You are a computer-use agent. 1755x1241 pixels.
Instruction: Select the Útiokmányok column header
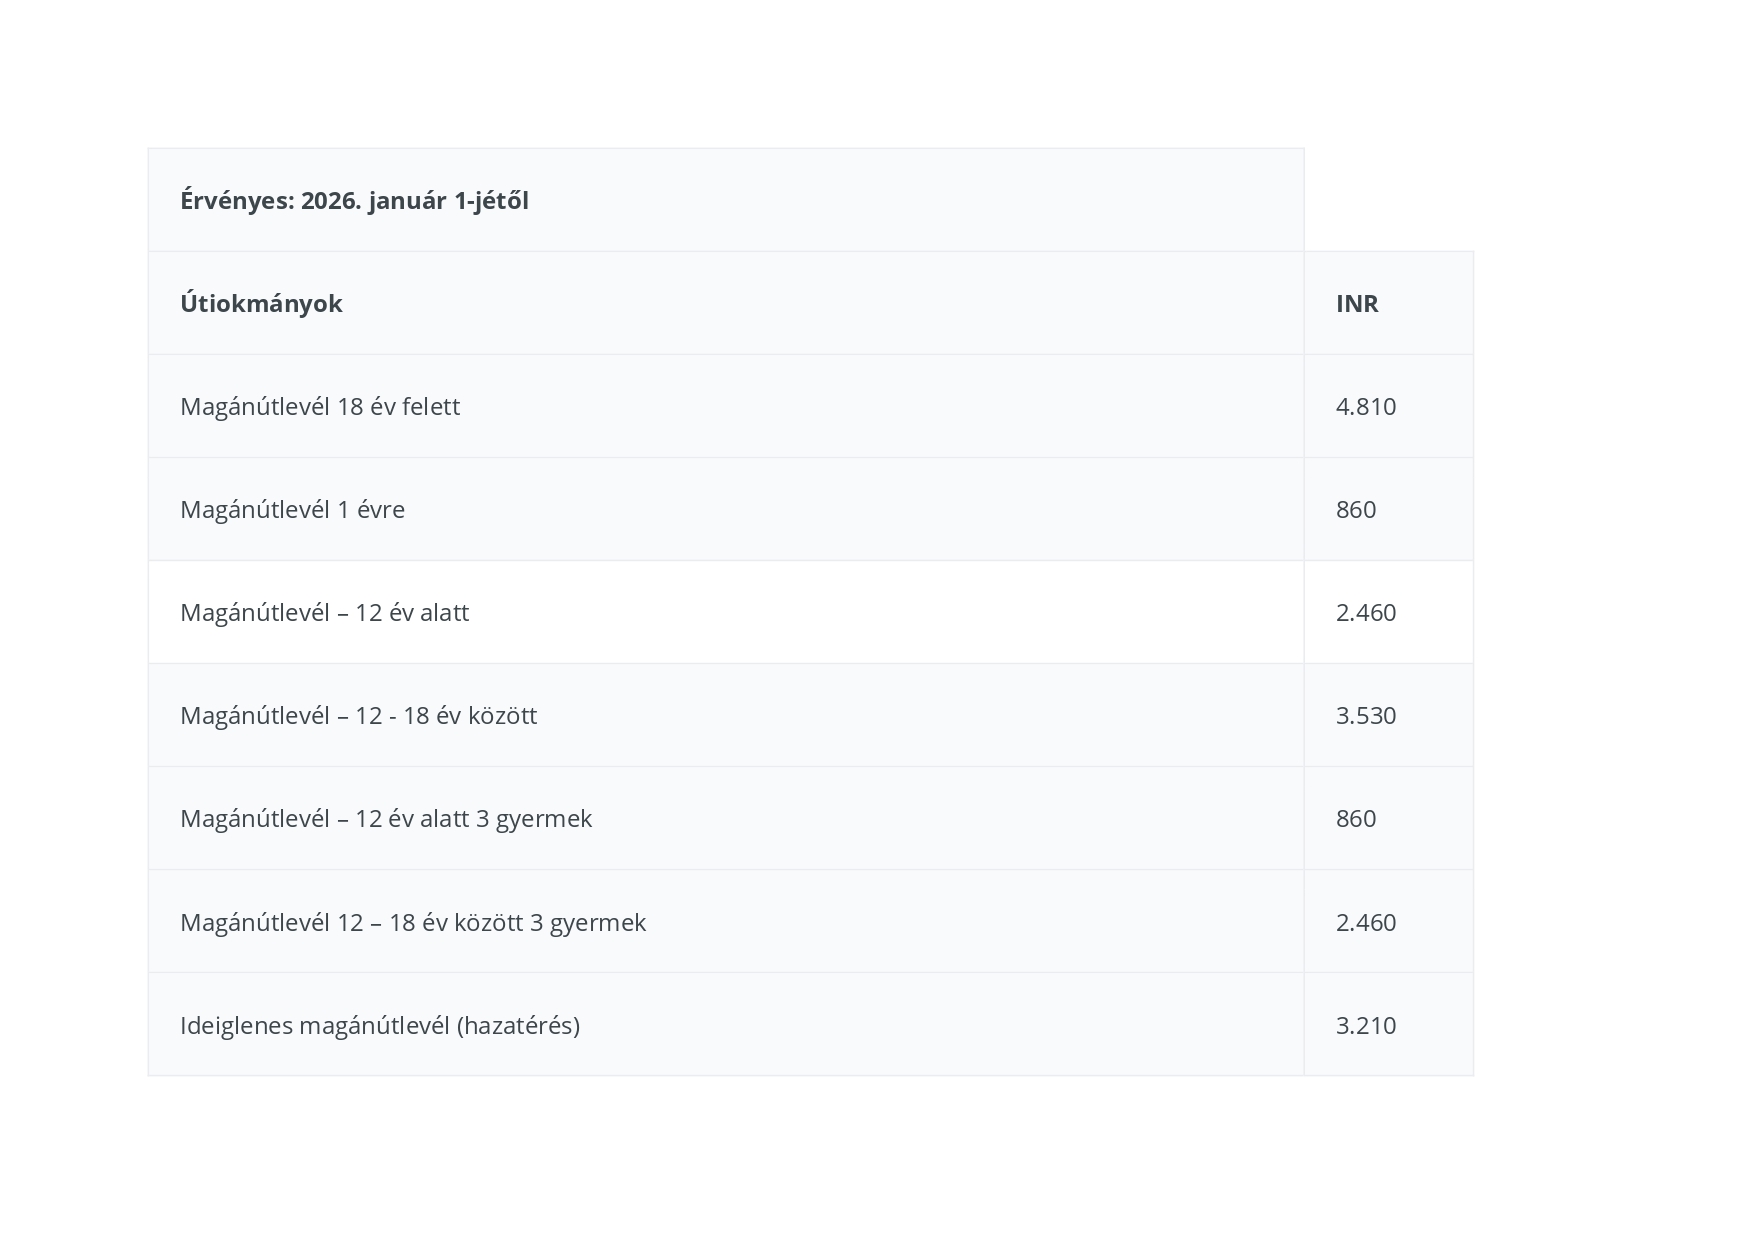[x=261, y=304]
